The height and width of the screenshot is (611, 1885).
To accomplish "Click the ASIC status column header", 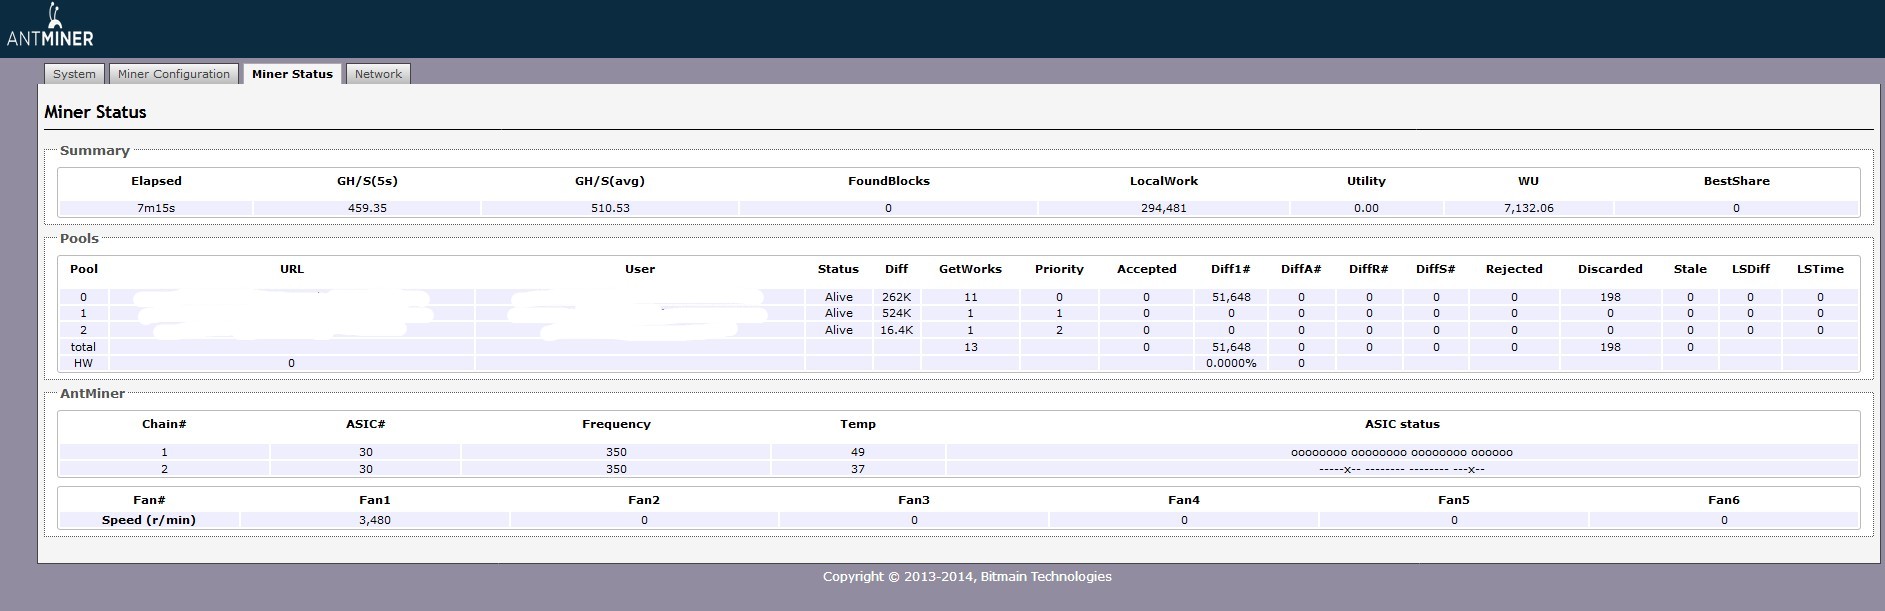I will click(x=1402, y=424).
